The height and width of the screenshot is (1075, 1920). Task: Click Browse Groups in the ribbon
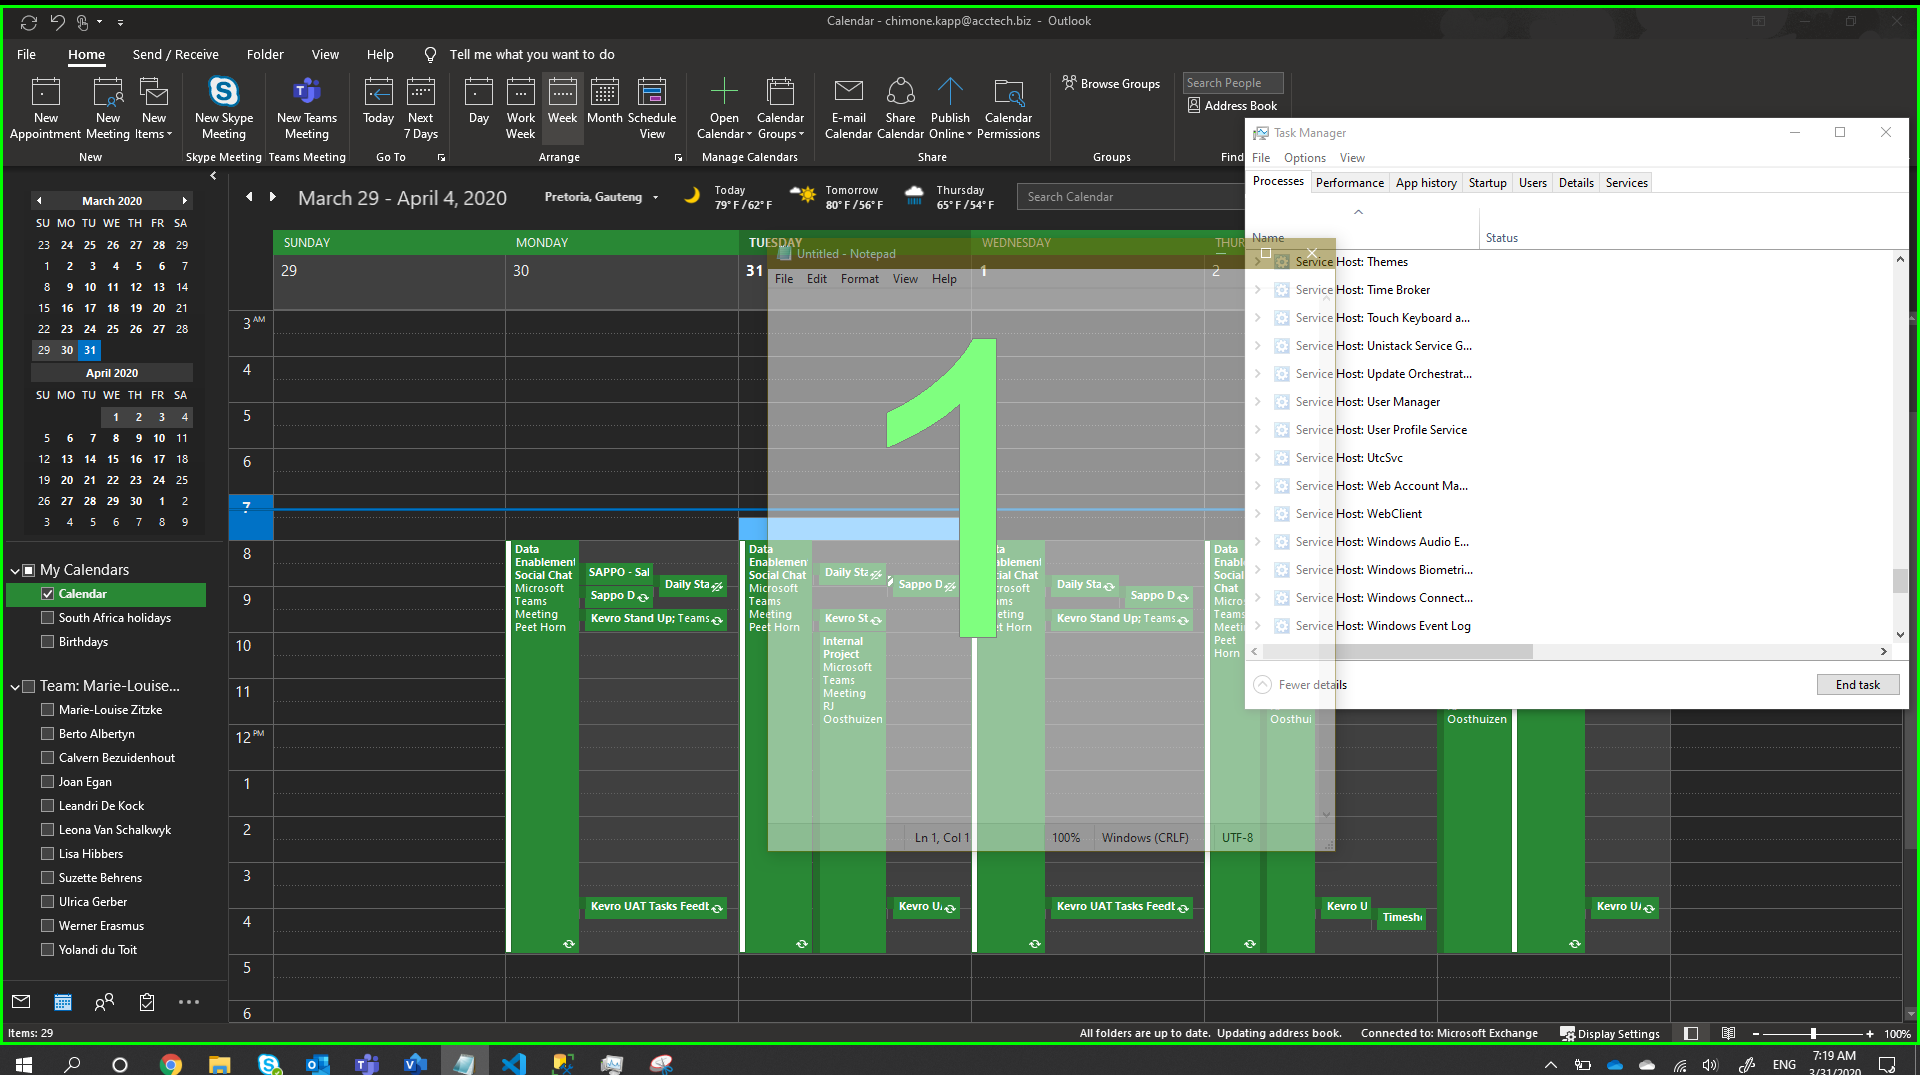pos(1111,84)
